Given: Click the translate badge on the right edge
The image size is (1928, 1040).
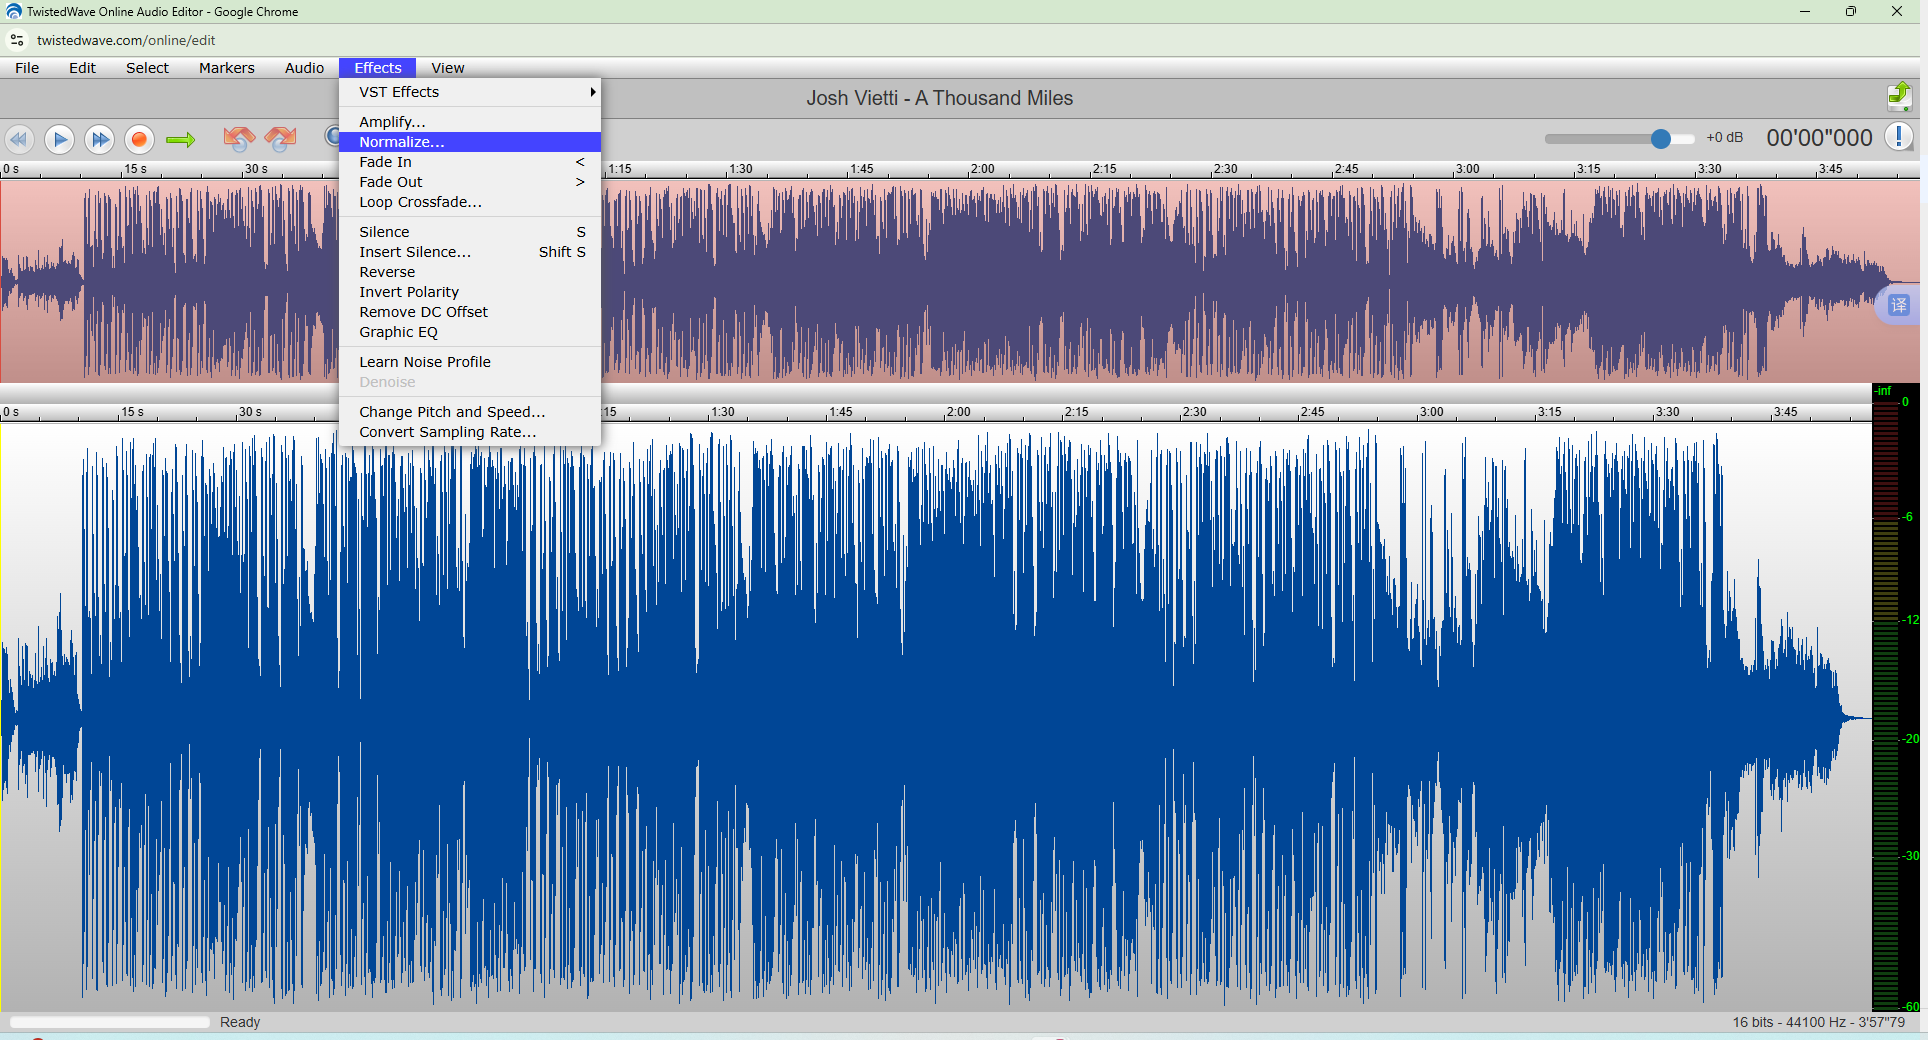Looking at the screenshot, I should click(x=1899, y=305).
